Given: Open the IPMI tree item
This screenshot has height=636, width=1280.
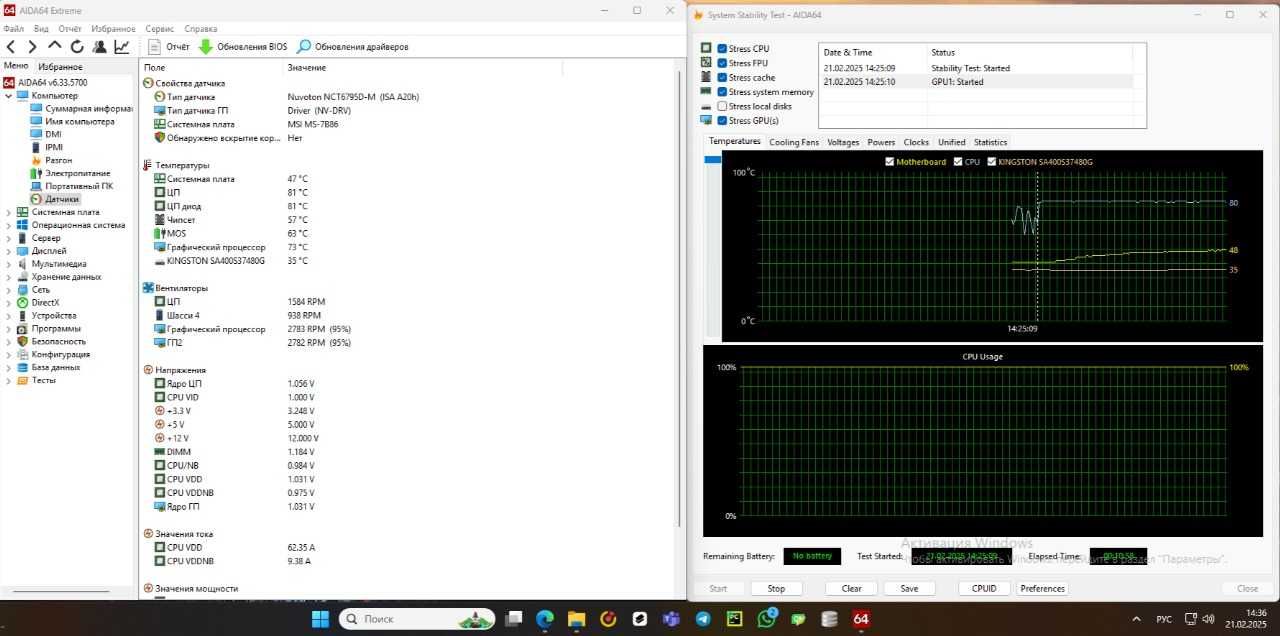Looking at the screenshot, I should click(47, 147).
